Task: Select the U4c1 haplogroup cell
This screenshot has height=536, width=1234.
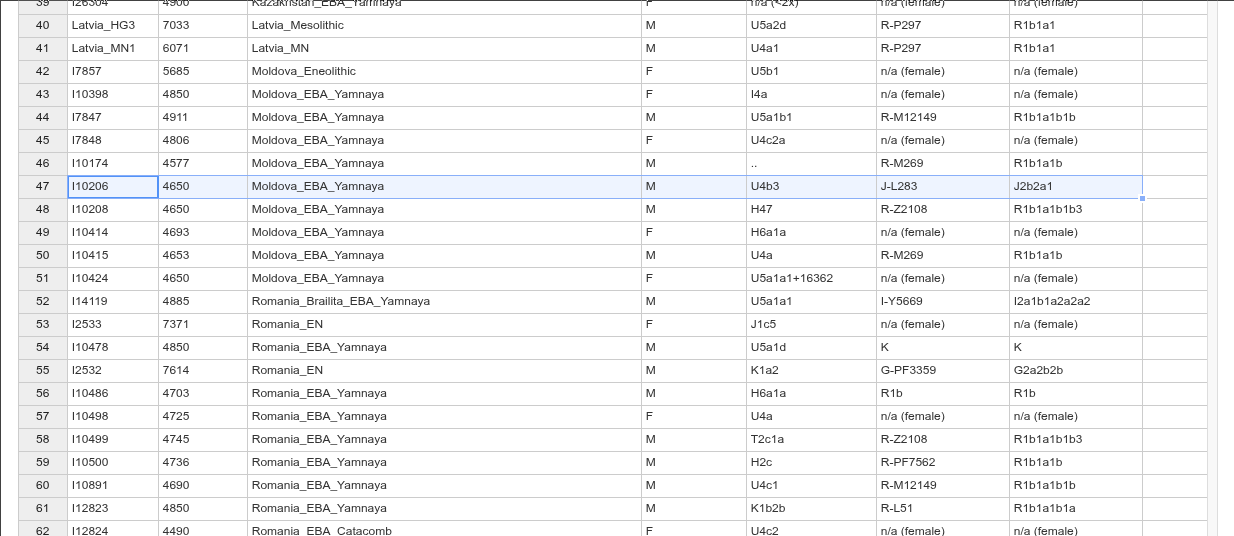Action: click(811, 485)
